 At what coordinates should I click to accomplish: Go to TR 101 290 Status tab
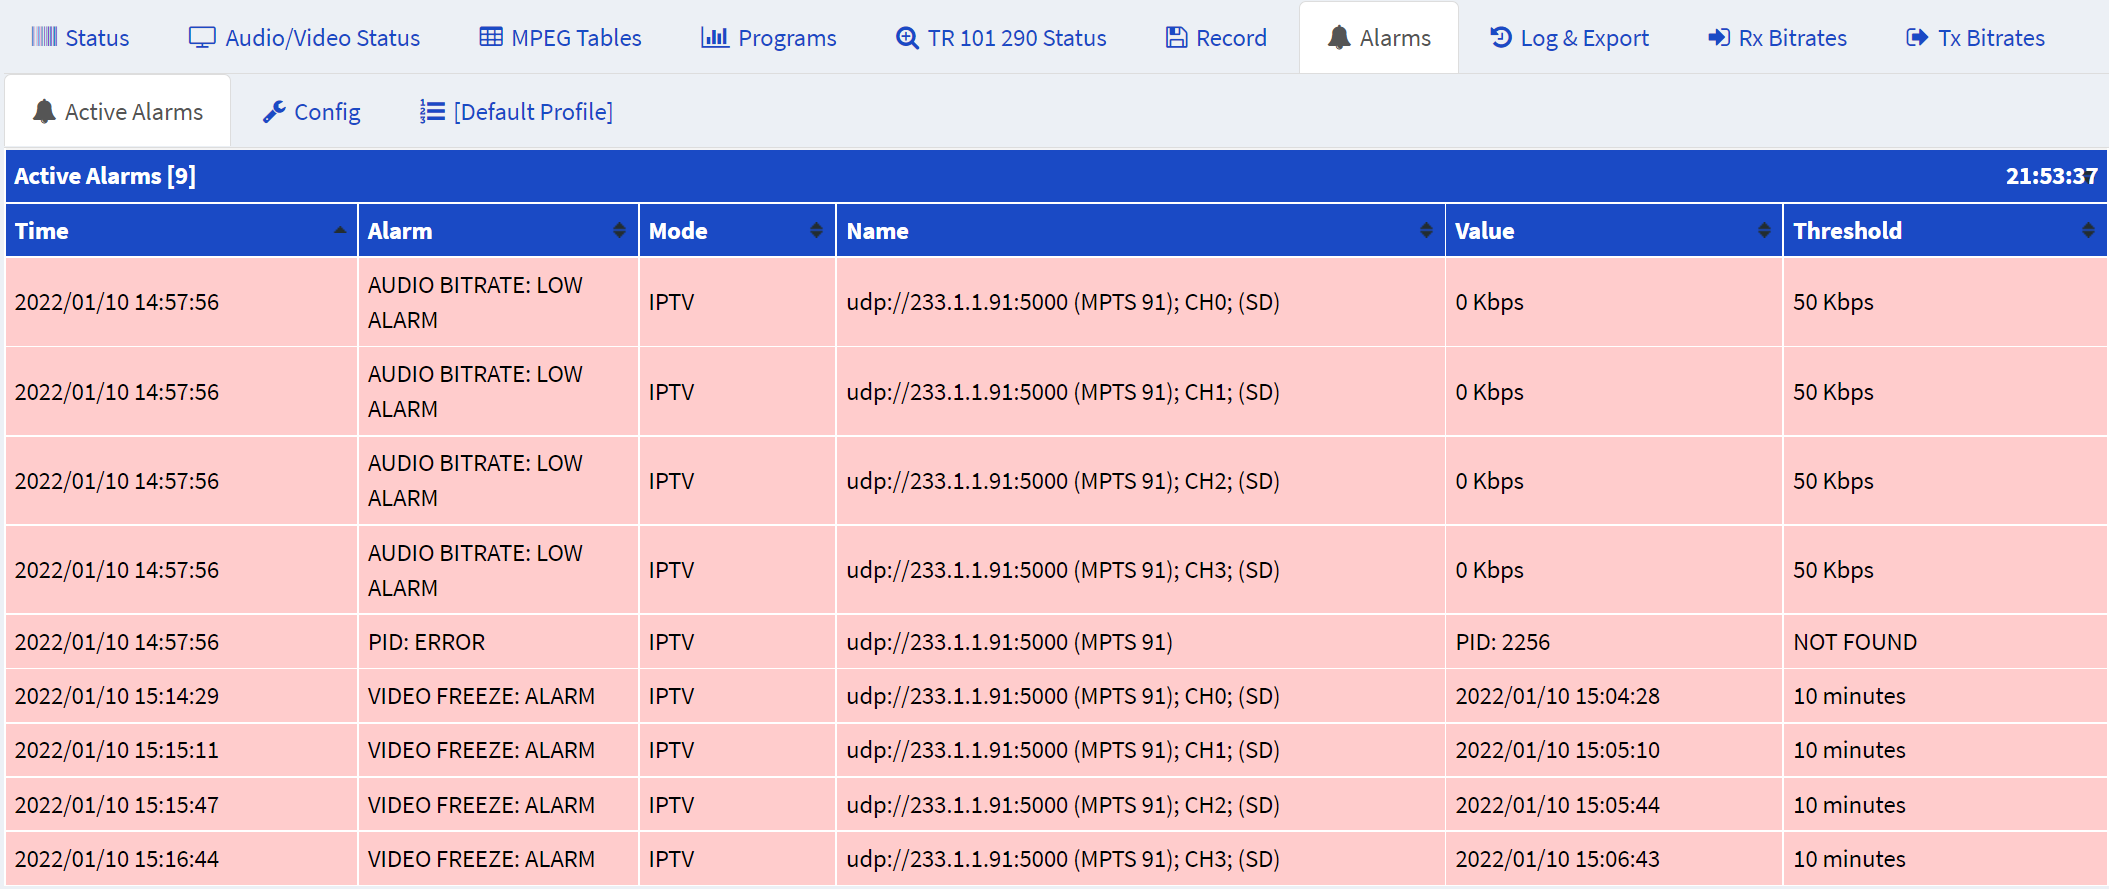(x=1001, y=37)
